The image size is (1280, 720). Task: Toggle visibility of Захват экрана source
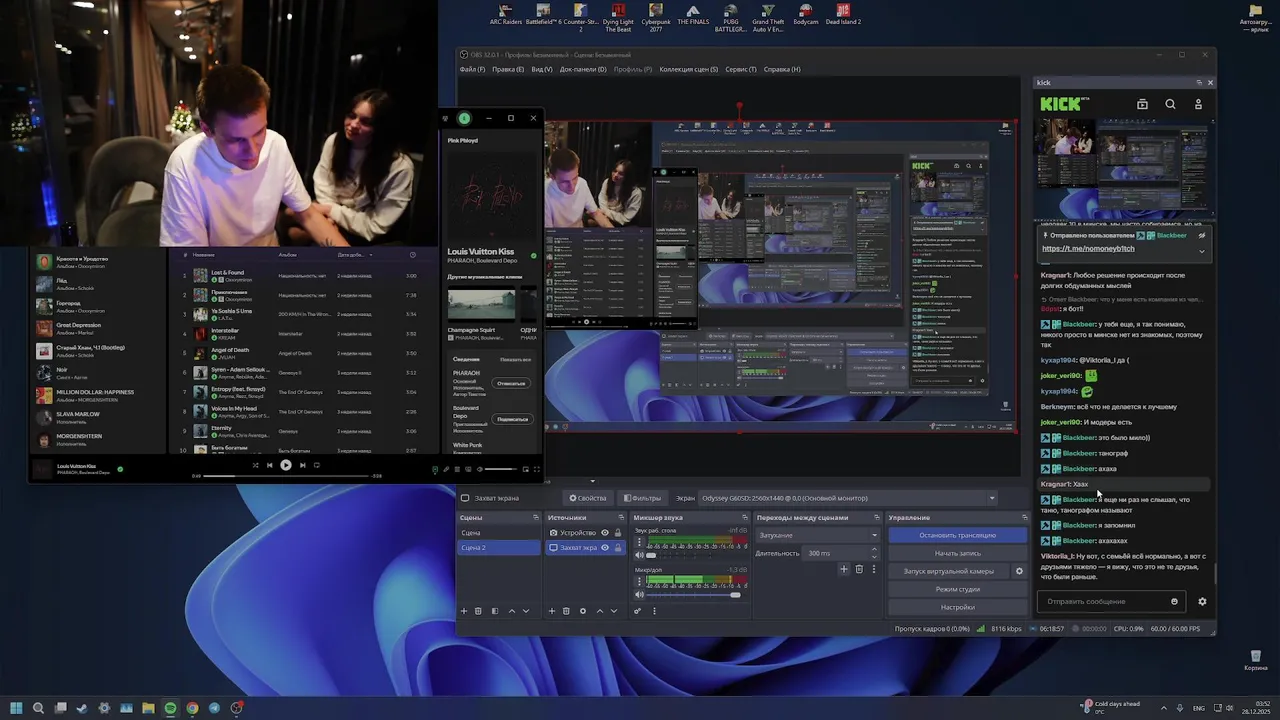click(x=605, y=548)
